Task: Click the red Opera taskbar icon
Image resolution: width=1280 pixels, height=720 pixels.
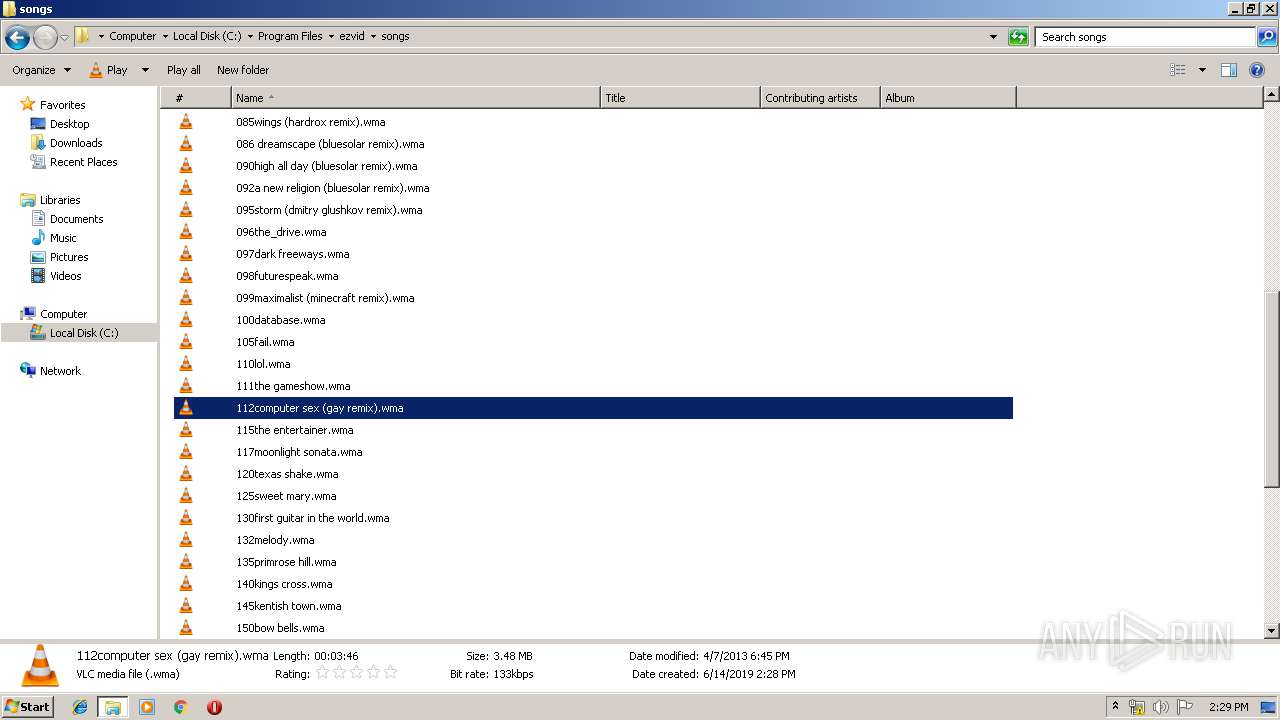Action: (214, 707)
